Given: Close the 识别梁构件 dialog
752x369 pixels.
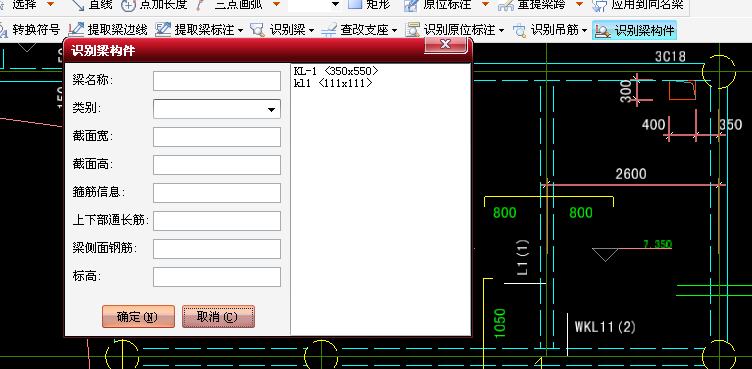Looking at the screenshot, I should tap(446, 45).
